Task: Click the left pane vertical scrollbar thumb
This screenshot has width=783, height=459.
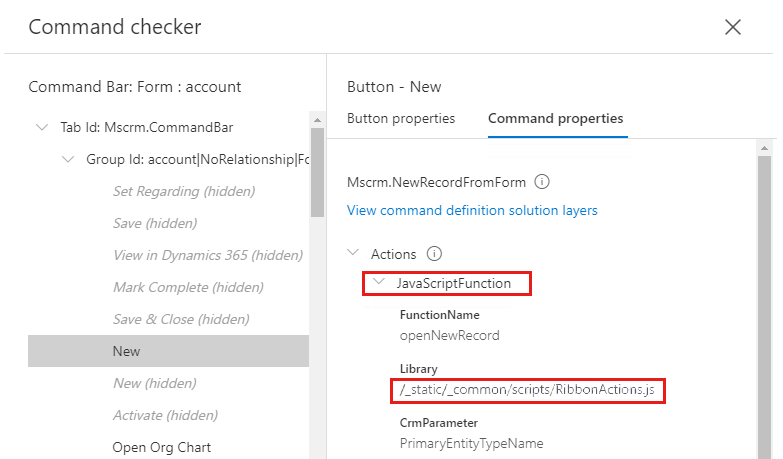Action: point(317,172)
